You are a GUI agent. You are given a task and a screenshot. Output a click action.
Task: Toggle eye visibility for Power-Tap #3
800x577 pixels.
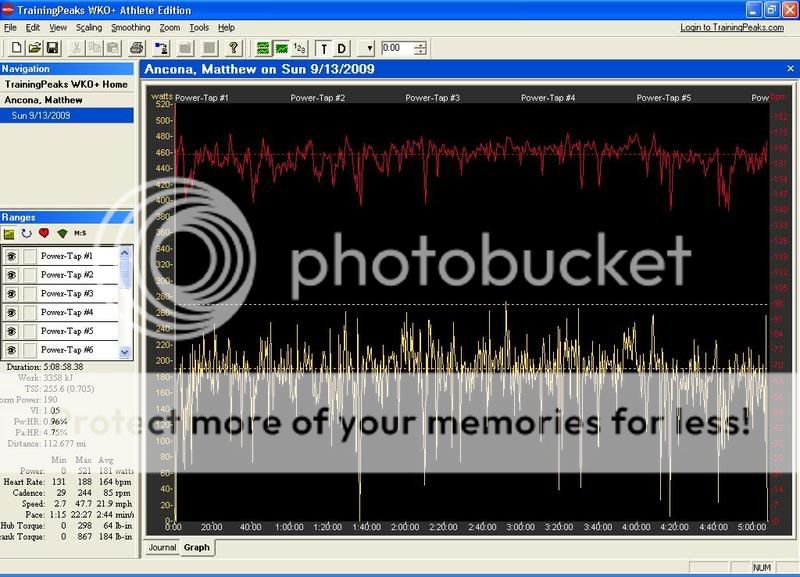point(11,294)
